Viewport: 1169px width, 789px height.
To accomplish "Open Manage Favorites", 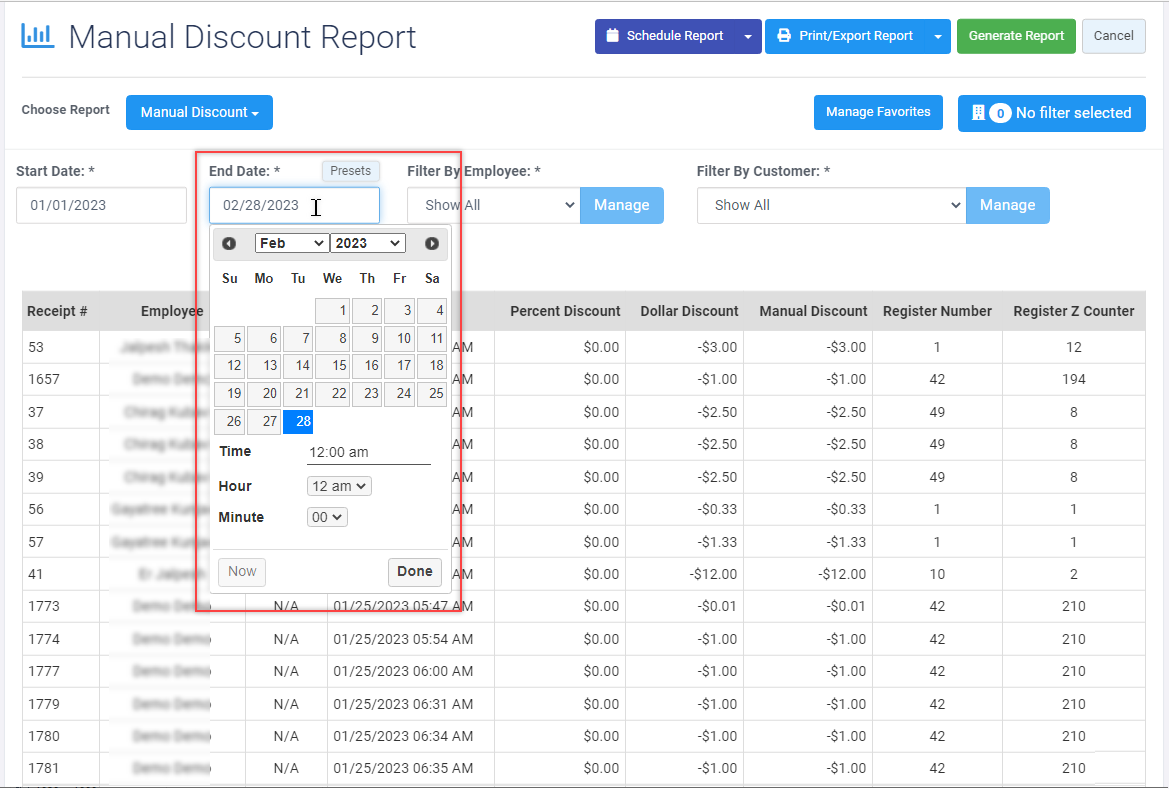I will click(x=878, y=112).
